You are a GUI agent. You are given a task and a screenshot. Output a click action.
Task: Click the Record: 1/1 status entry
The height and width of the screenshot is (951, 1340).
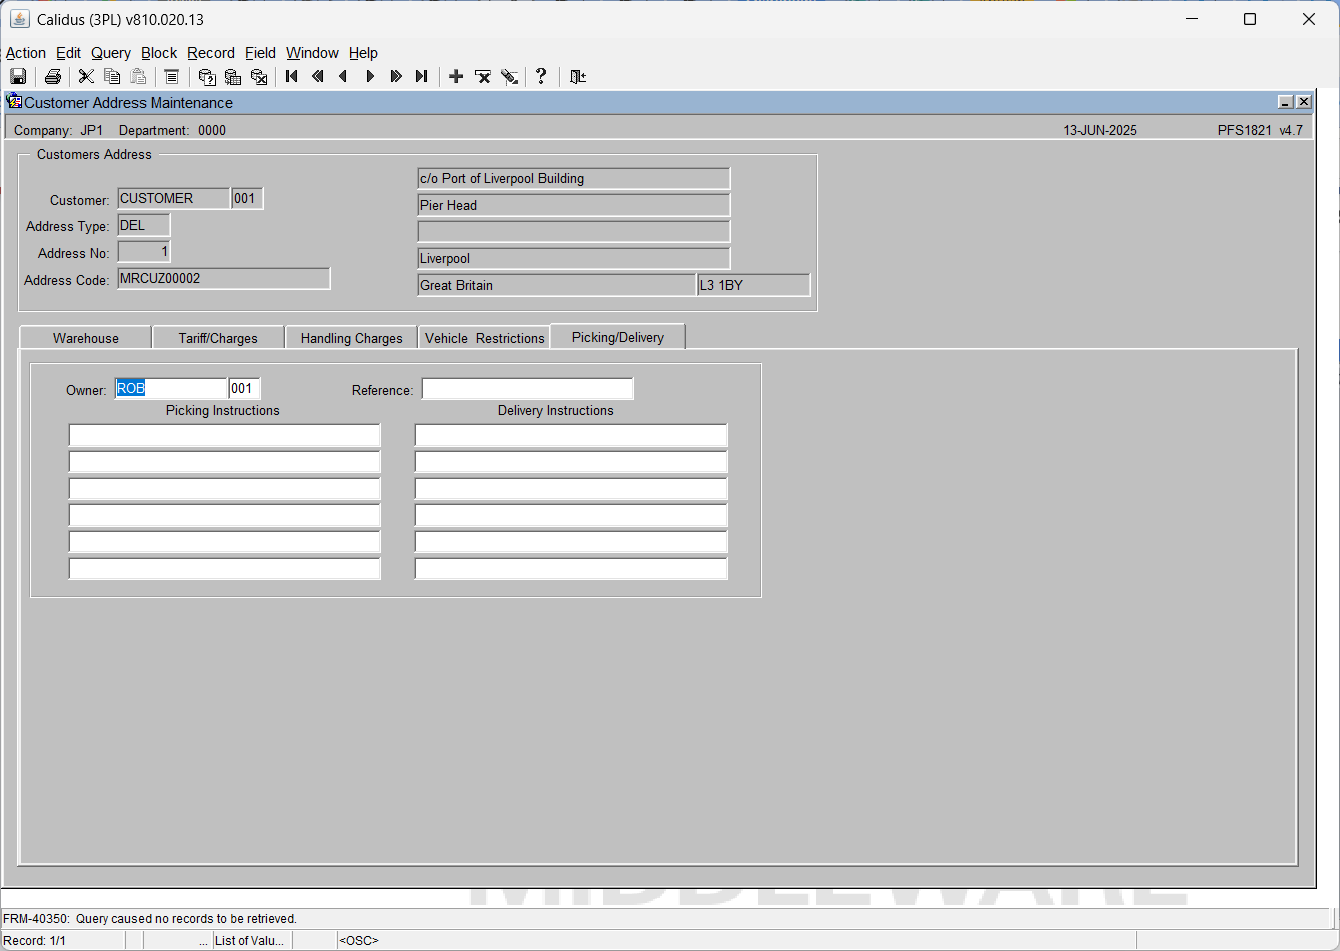click(x=35, y=941)
